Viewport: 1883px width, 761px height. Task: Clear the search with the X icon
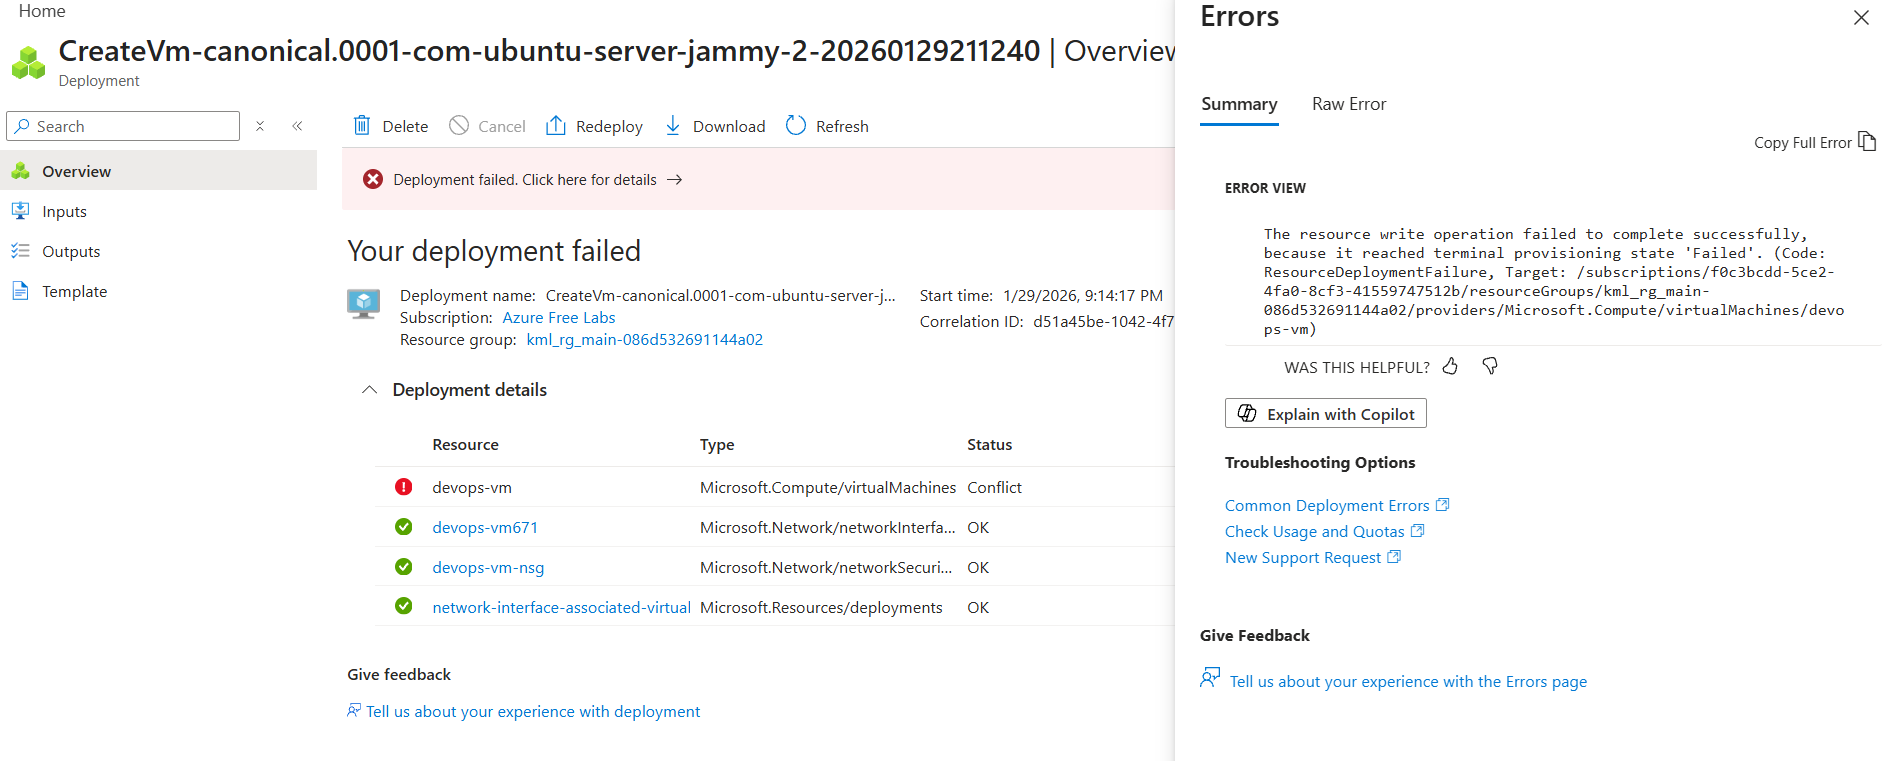pyautogui.click(x=260, y=126)
